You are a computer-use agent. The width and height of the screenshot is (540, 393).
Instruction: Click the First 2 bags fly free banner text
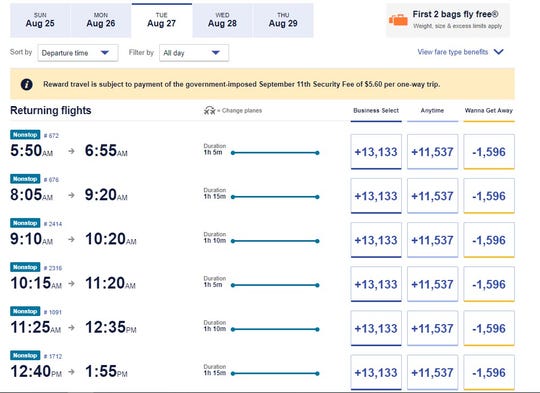pyautogui.click(x=455, y=14)
